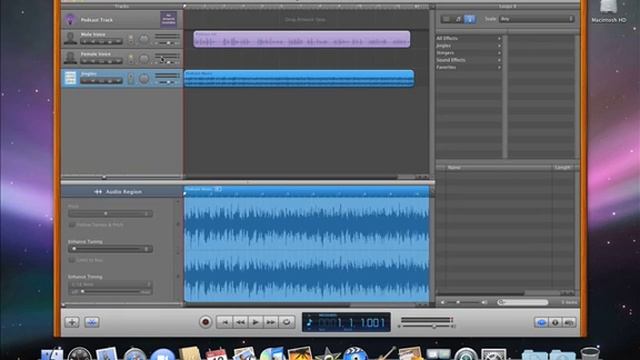This screenshot has width=640, height=360.
Task: Toggle Female Voice track button strip
Action: point(101,61)
